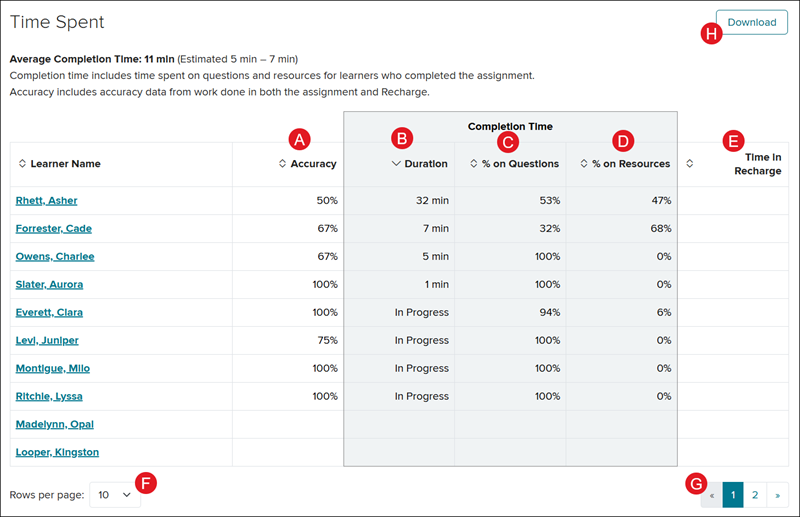The width and height of the screenshot is (800, 517).
Task: Toggle the Duration column sort chevron
Action: 396,164
